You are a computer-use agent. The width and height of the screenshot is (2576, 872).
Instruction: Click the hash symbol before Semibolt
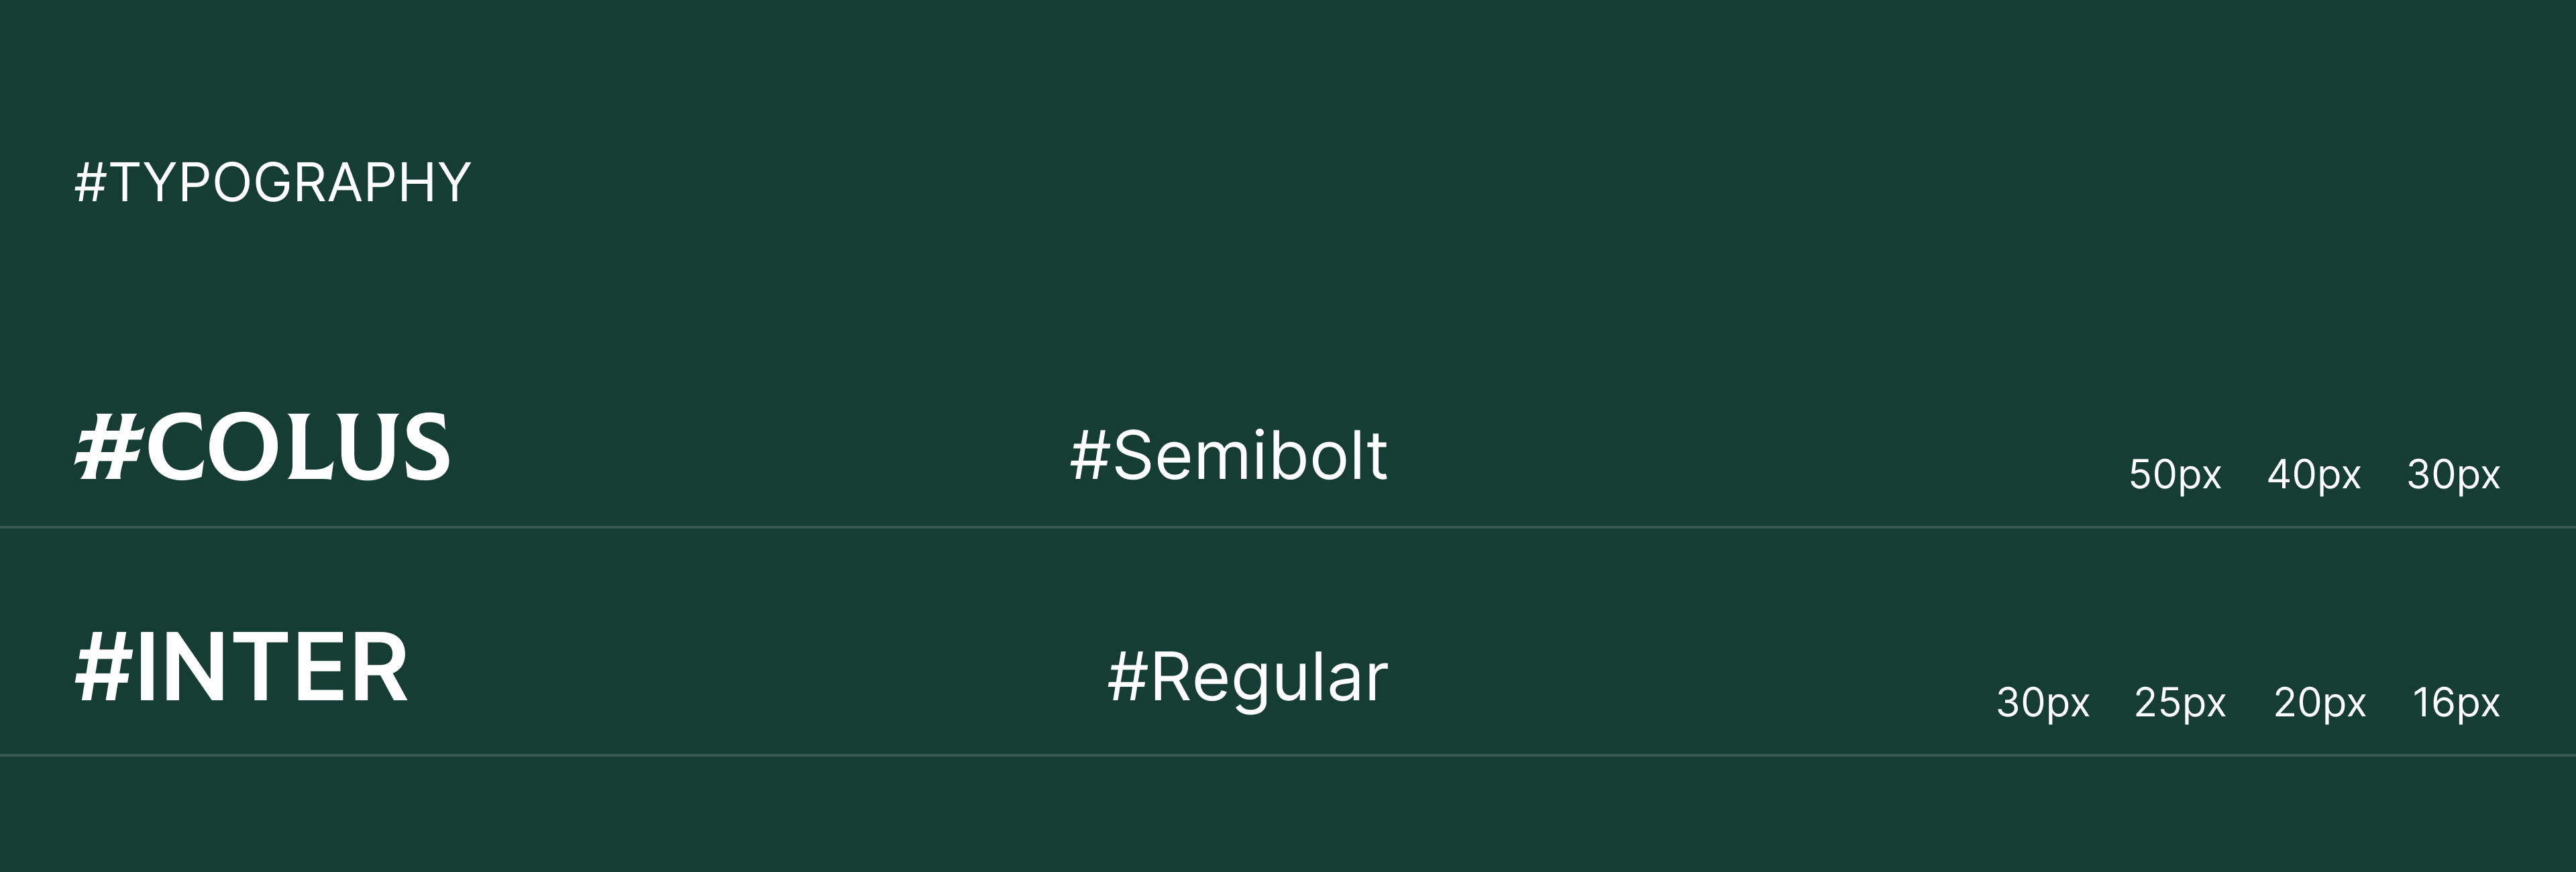pos(1090,457)
